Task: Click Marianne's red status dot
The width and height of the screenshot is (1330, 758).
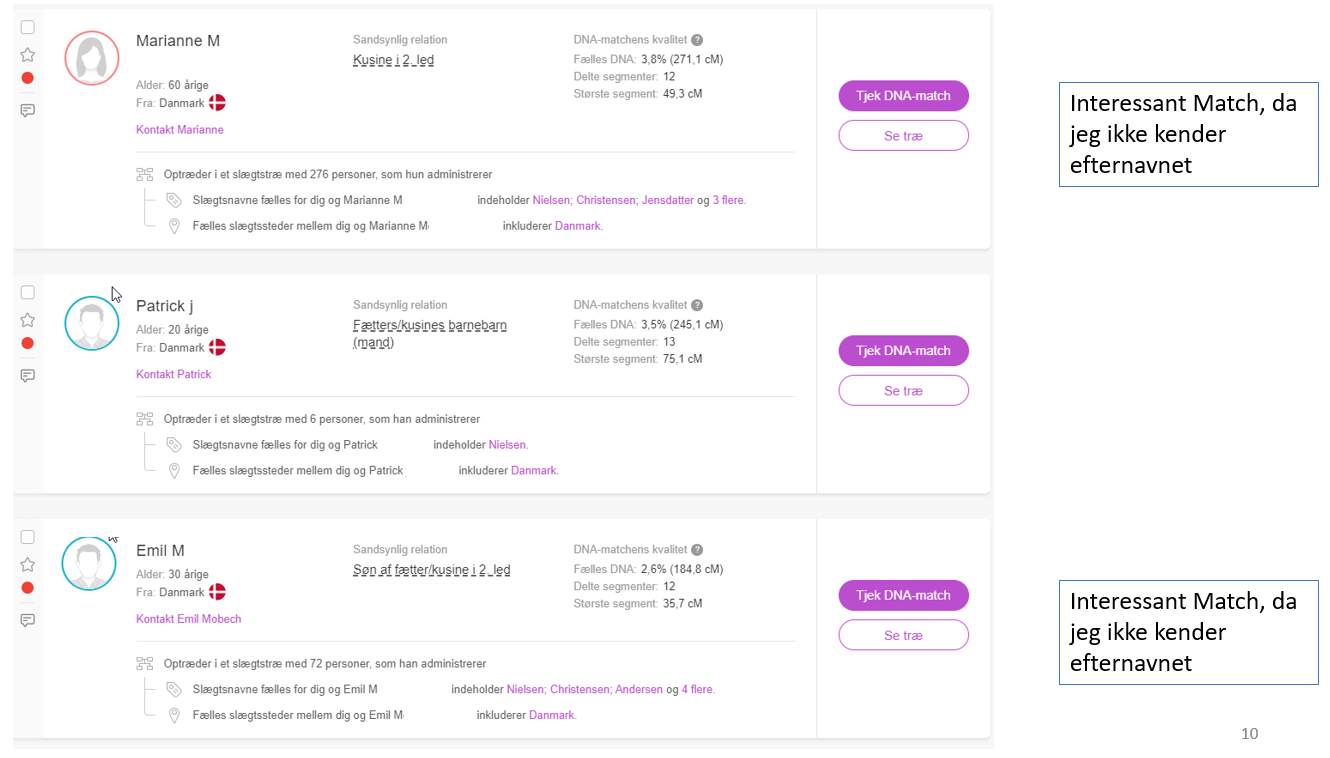Action: click(x=28, y=78)
